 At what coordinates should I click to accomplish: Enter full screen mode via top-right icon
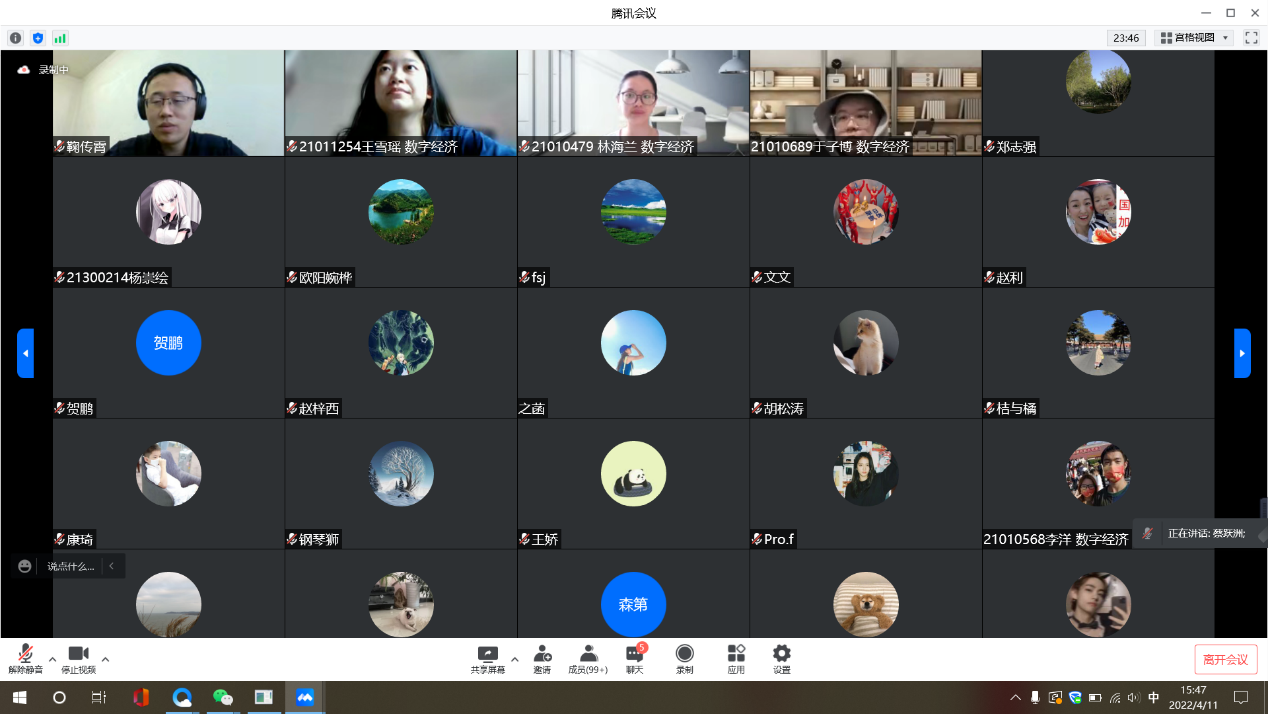(1251, 38)
